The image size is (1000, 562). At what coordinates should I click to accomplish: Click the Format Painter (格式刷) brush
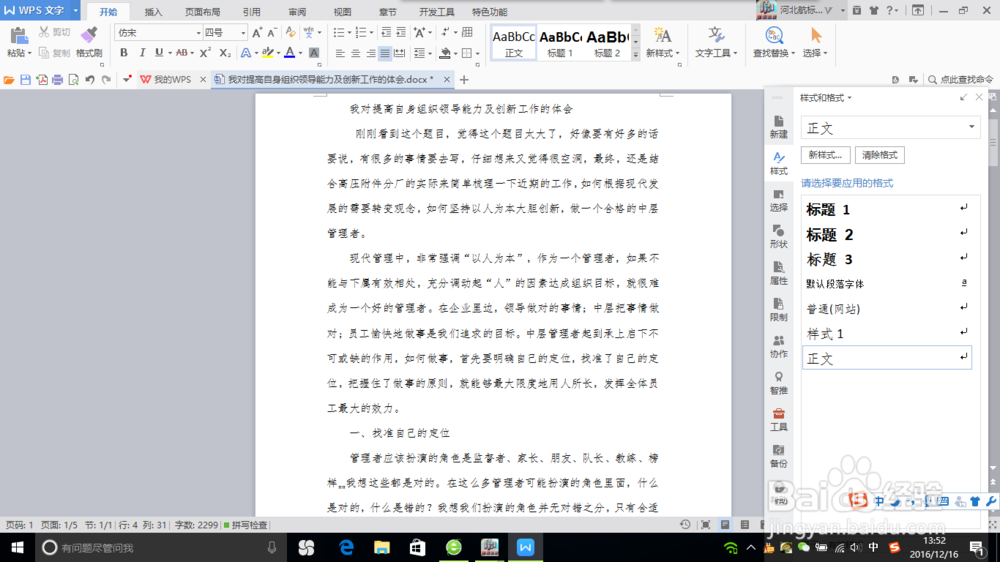[89, 36]
